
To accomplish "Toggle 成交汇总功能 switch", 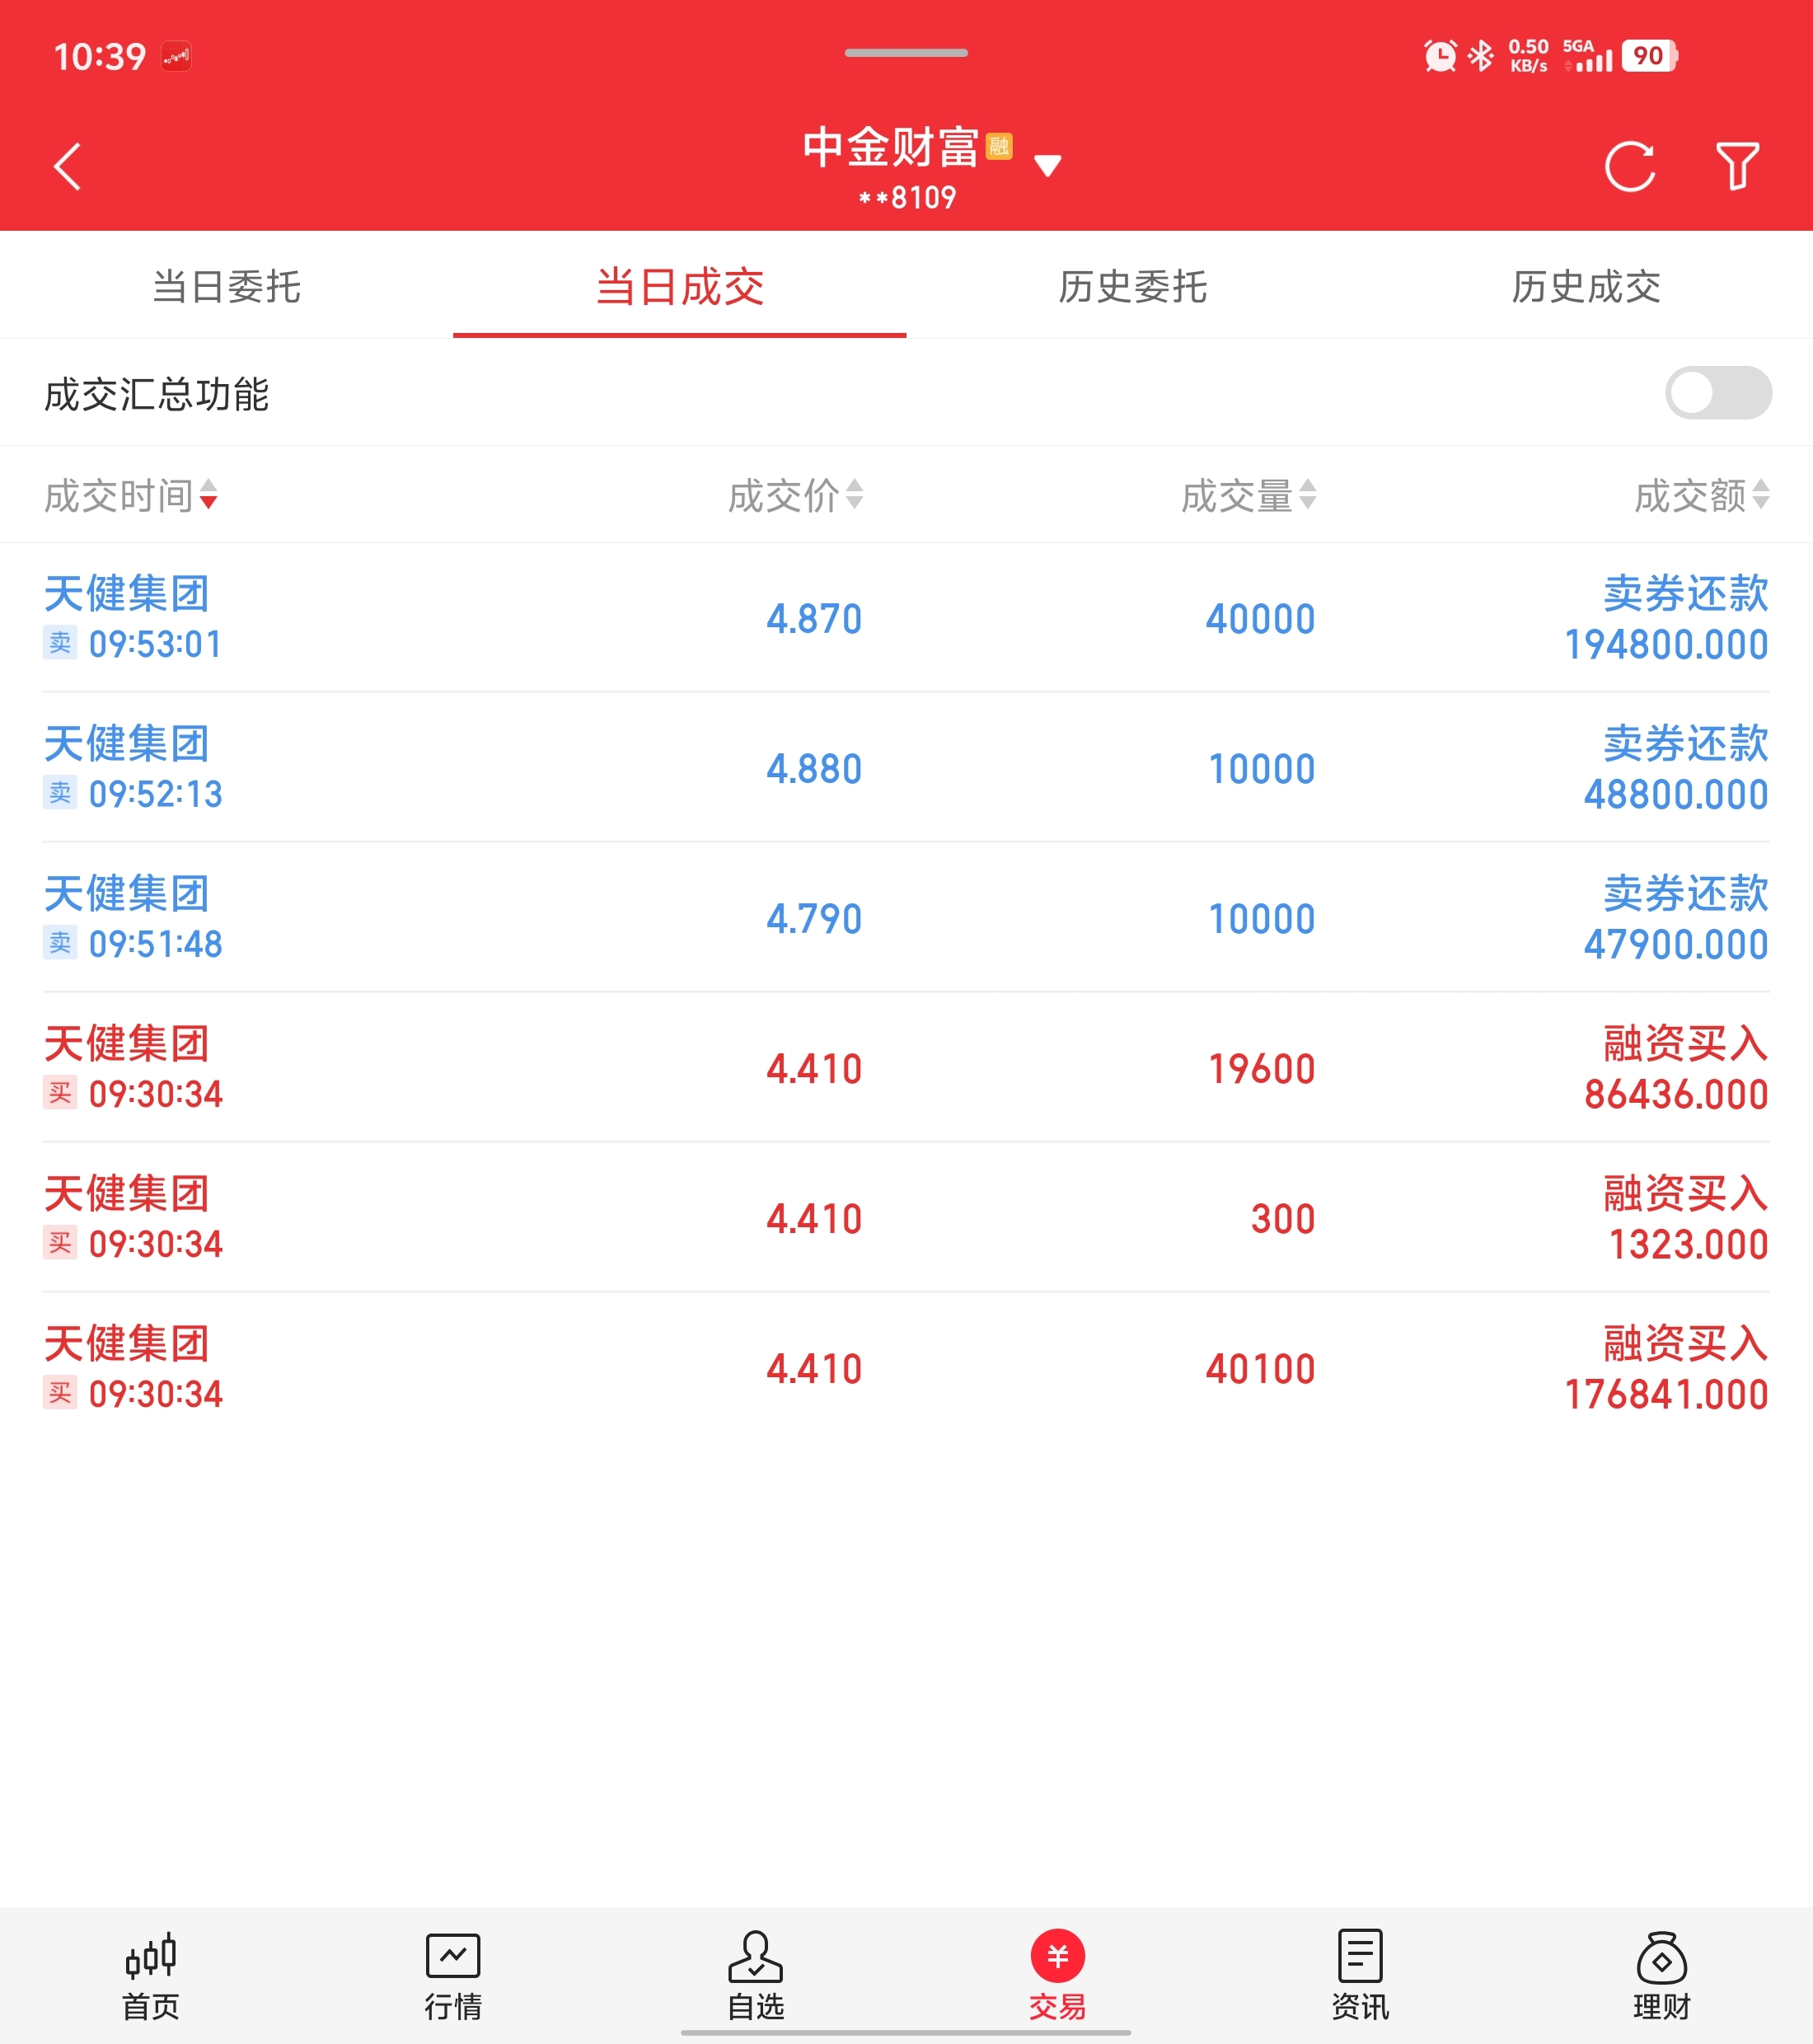I will tap(1717, 393).
